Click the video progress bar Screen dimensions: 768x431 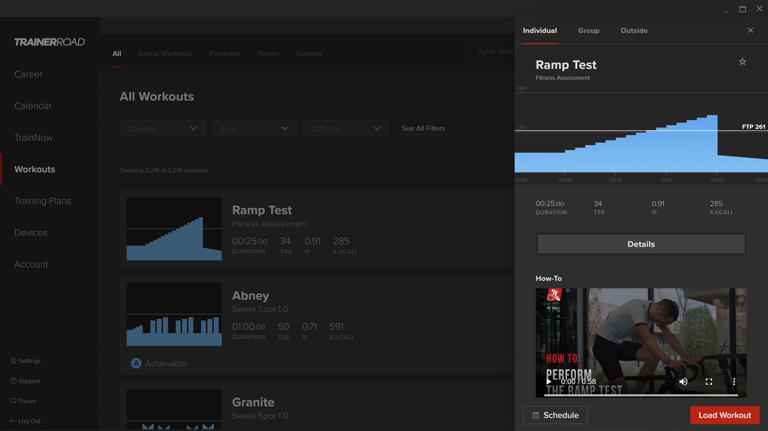point(641,394)
